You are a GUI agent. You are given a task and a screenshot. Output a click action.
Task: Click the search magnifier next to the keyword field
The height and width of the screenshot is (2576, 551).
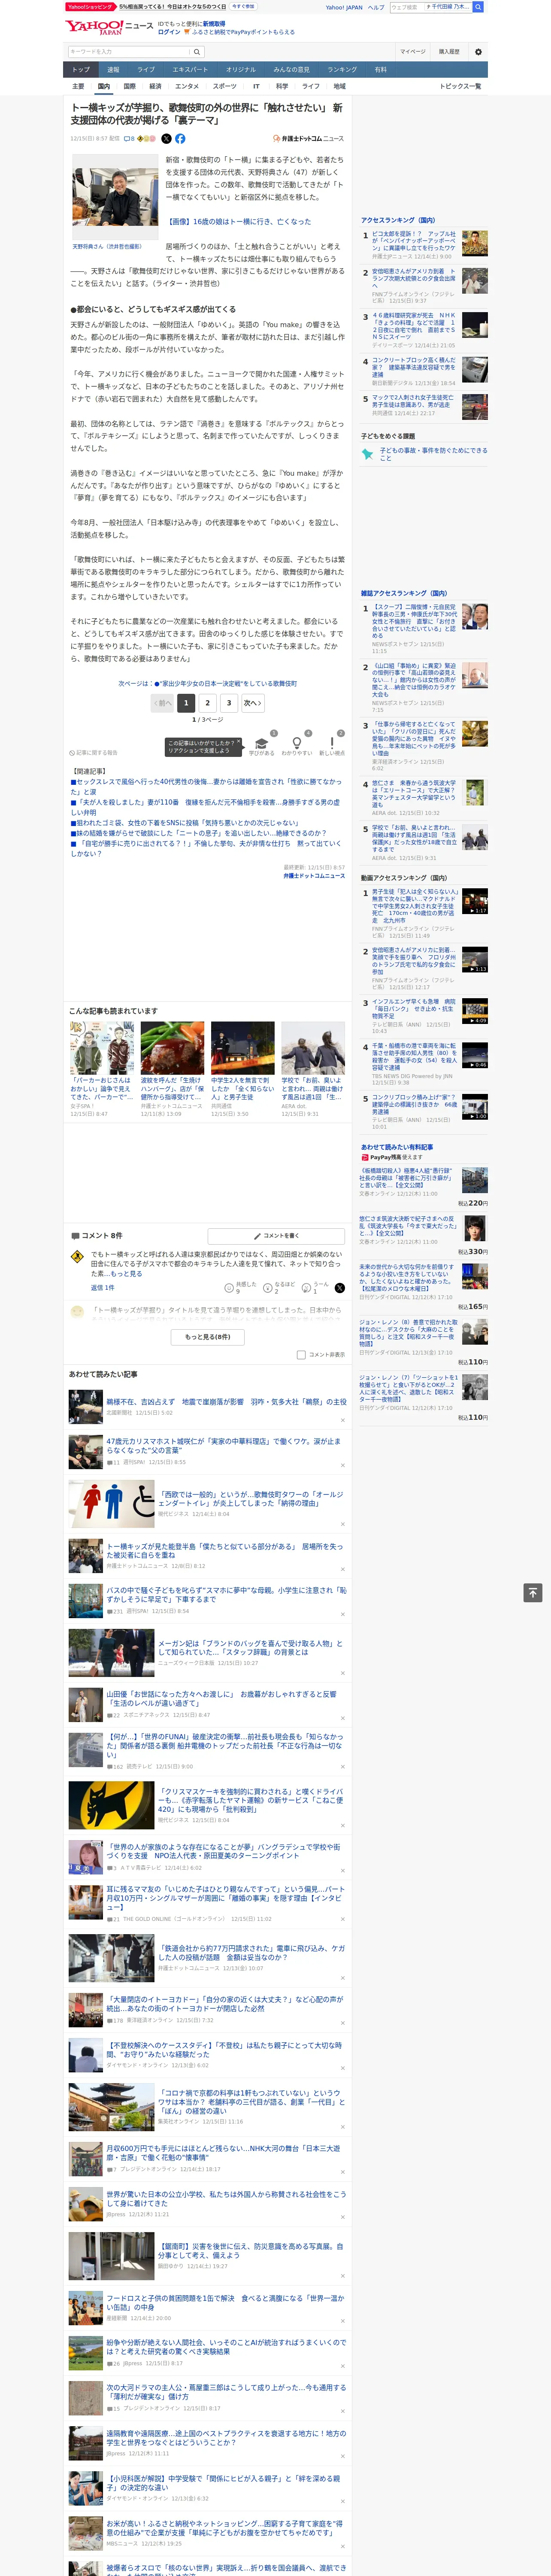point(196,52)
